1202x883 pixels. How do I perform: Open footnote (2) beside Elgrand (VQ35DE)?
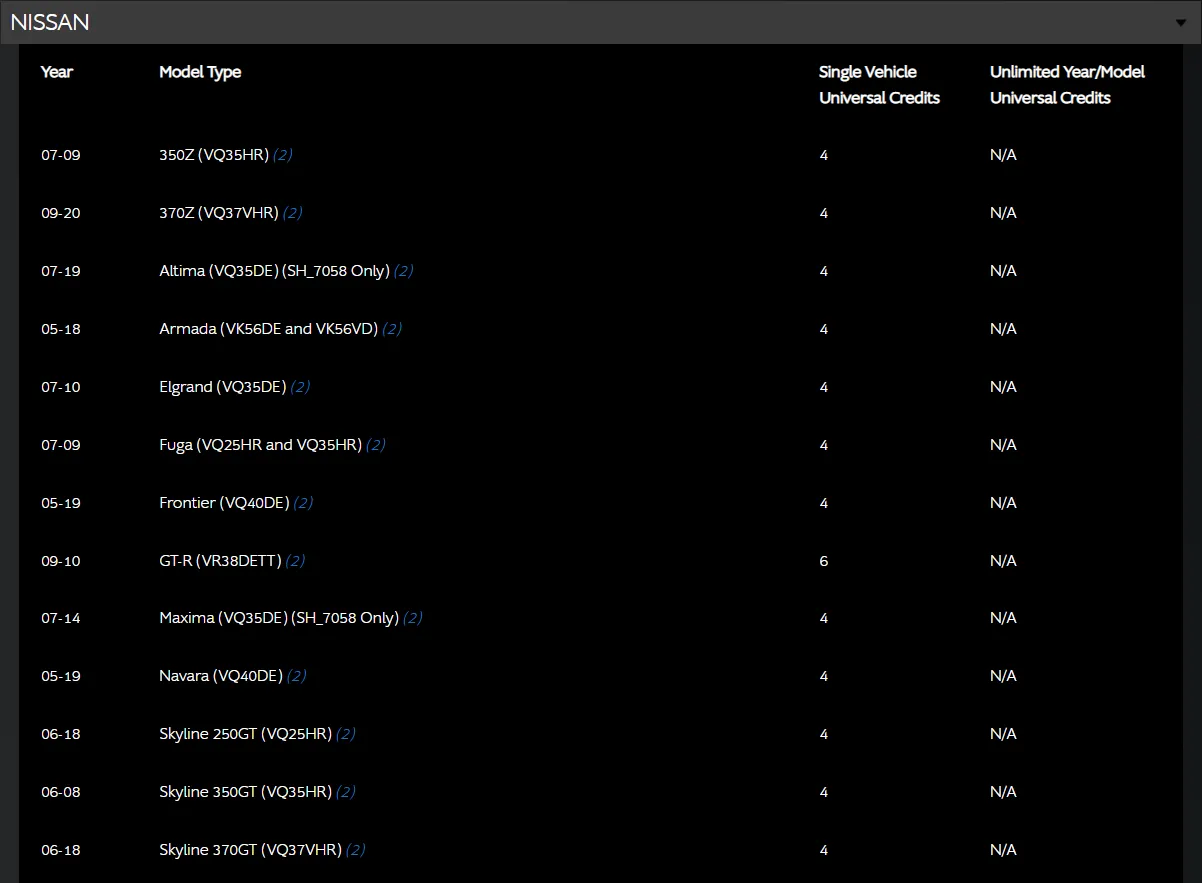(x=300, y=387)
